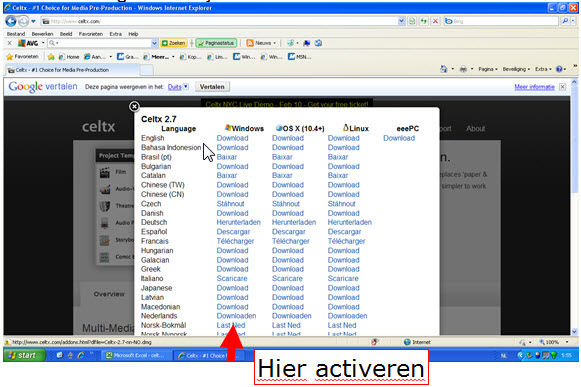Click eeePC Download link for English
581x387 pixels.
[399, 138]
